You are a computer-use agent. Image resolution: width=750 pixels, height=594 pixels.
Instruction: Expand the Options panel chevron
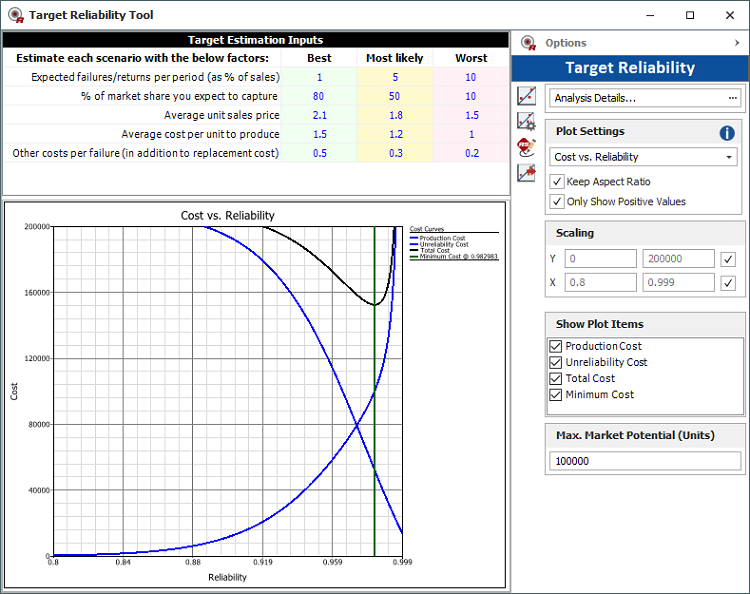pyautogui.click(x=737, y=43)
